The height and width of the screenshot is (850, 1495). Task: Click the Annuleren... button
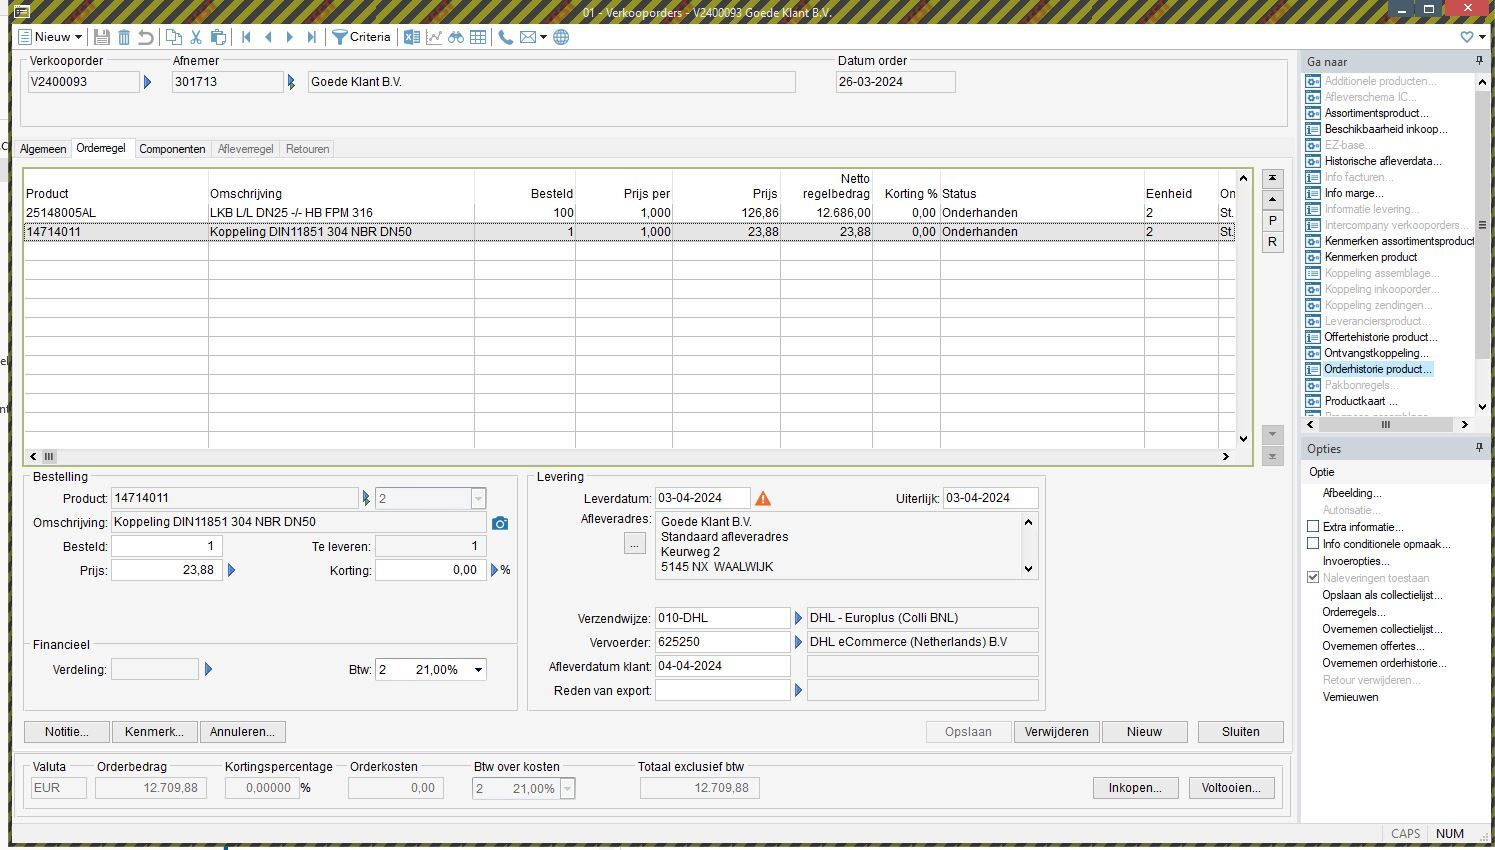(x=243, y=732)
